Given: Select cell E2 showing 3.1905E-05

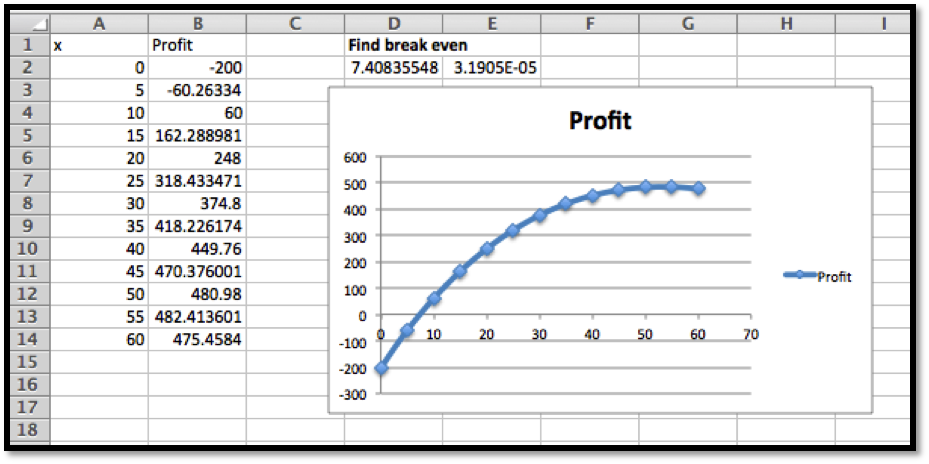Looking at the screenshot, I should coord(491,68).
